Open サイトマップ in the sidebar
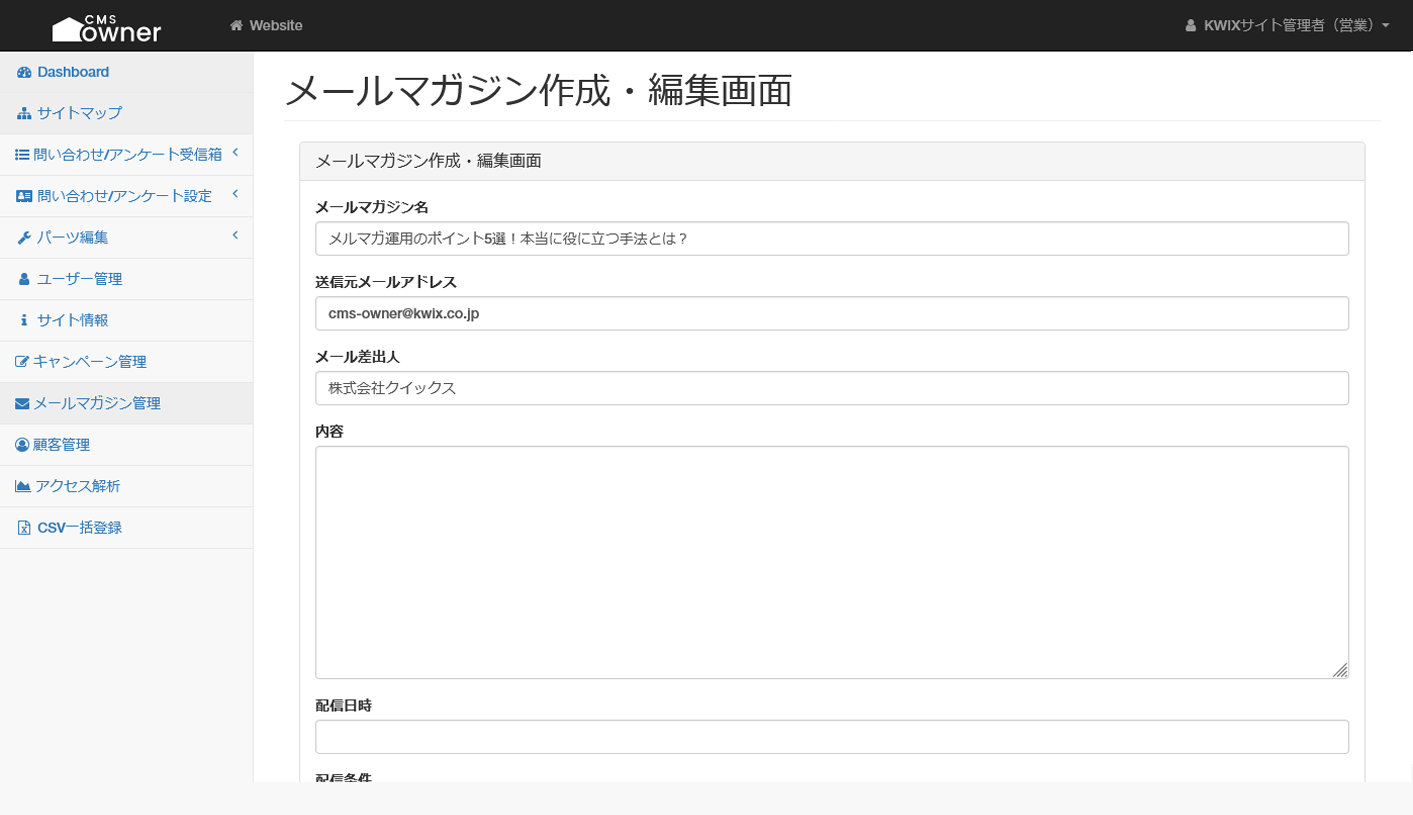 [126, 113]
